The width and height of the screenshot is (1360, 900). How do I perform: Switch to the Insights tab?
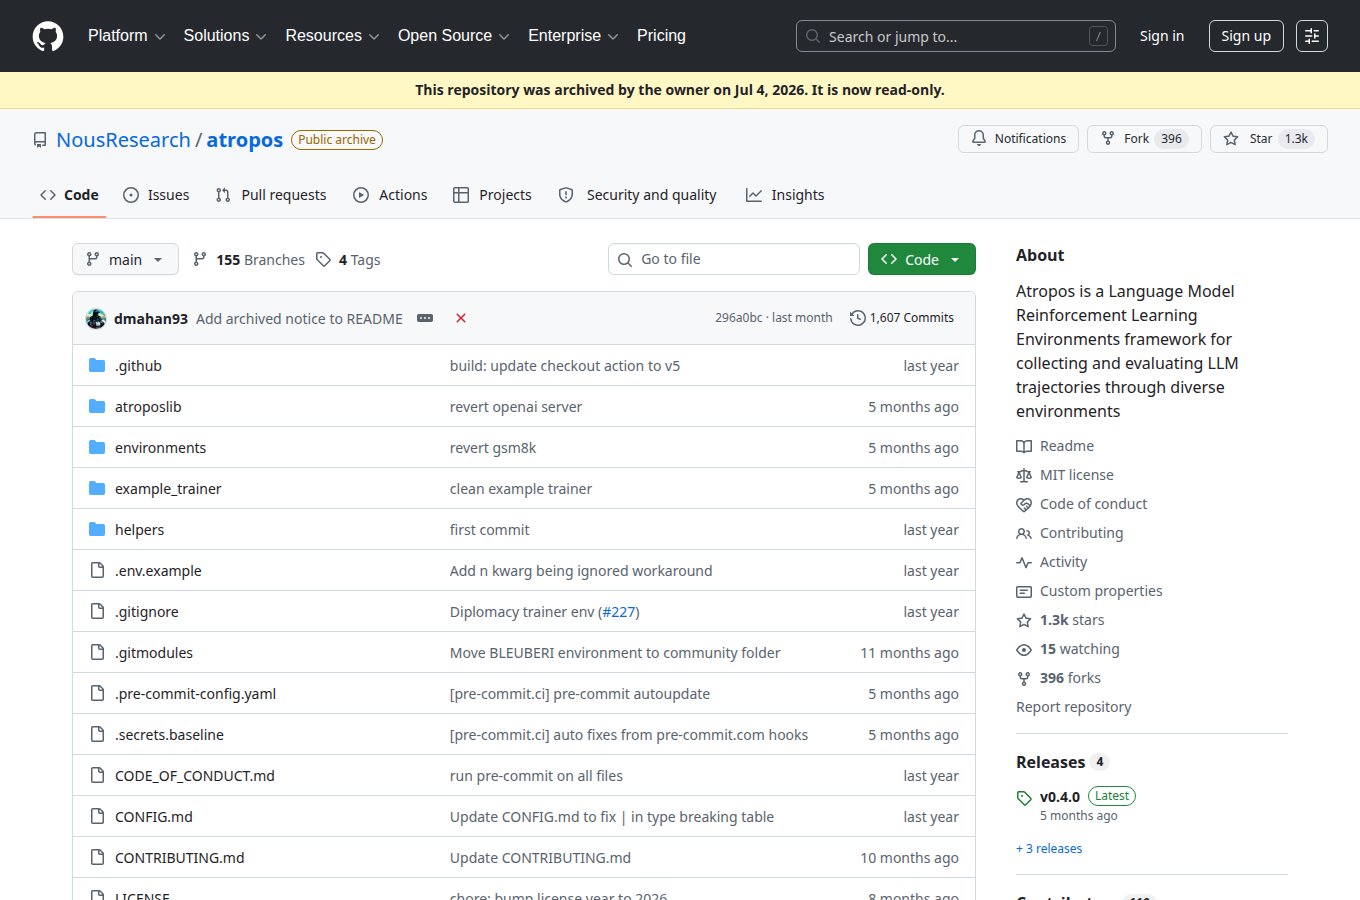[x=785, y=195]
